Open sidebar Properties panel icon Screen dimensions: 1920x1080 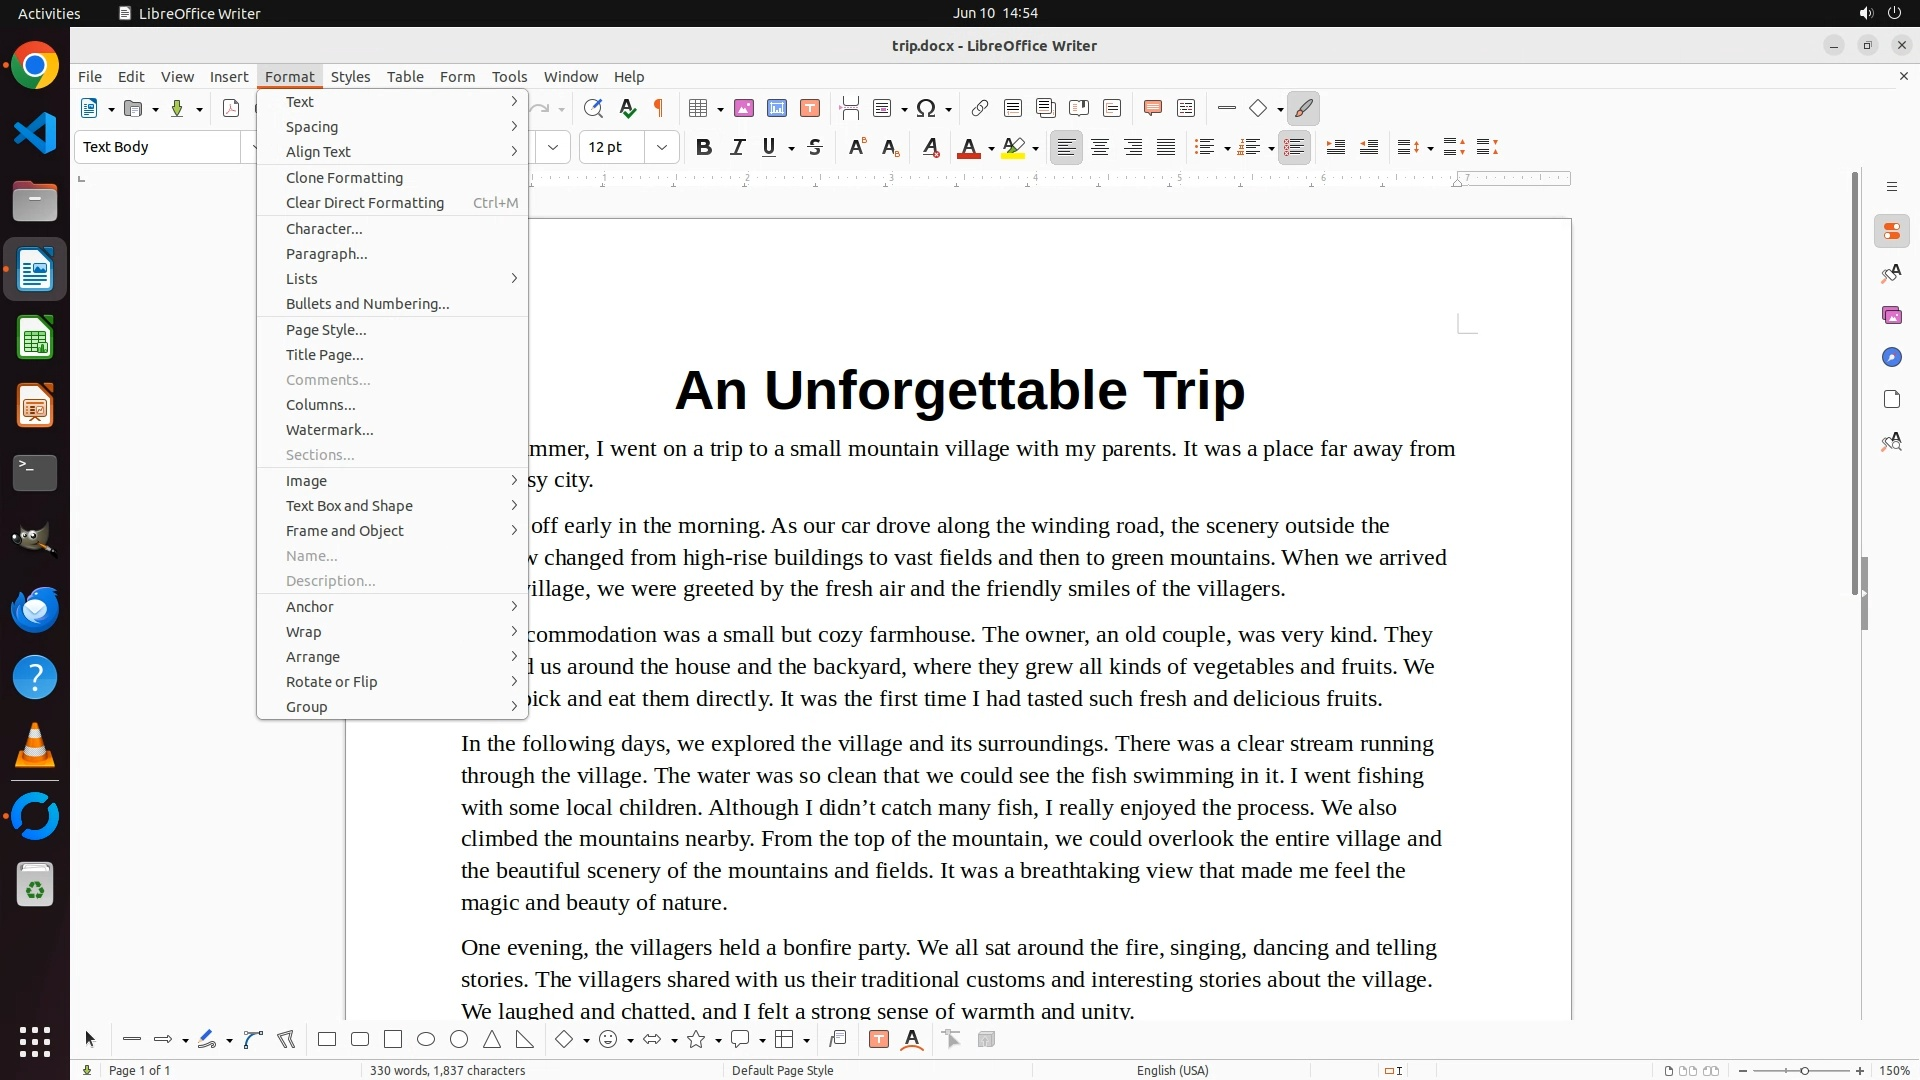tap(1891, 231)
